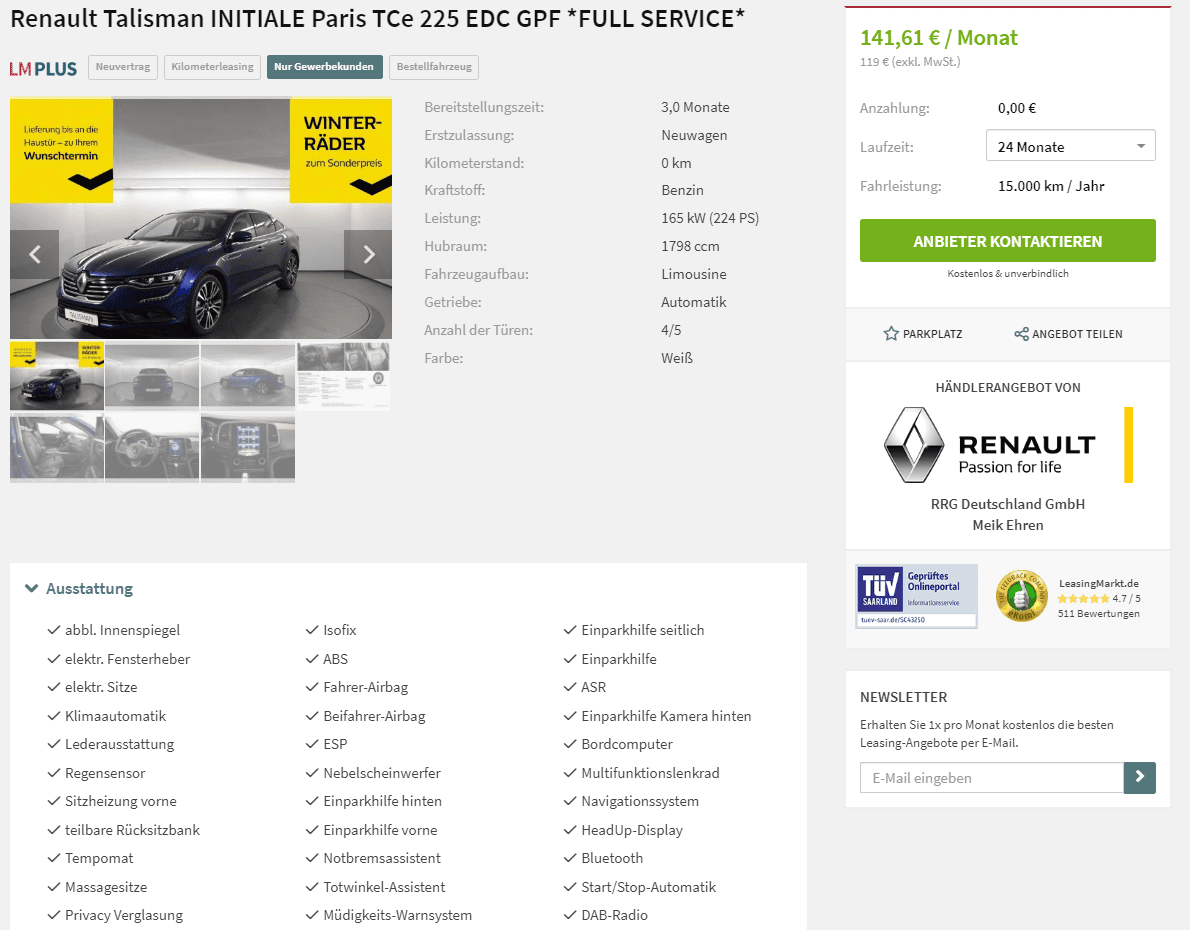
Task: Open the Laufzeit 24 Monate dropdown
Action: coord(1070,146)
